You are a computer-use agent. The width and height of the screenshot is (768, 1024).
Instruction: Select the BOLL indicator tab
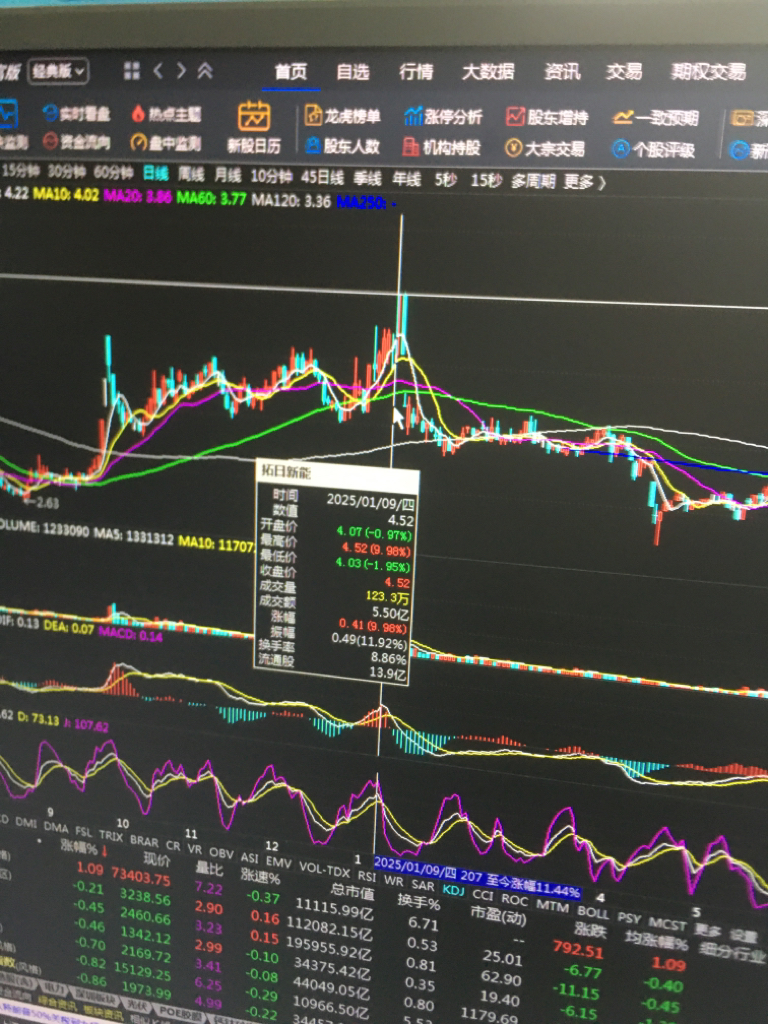(x=592, y=911)
